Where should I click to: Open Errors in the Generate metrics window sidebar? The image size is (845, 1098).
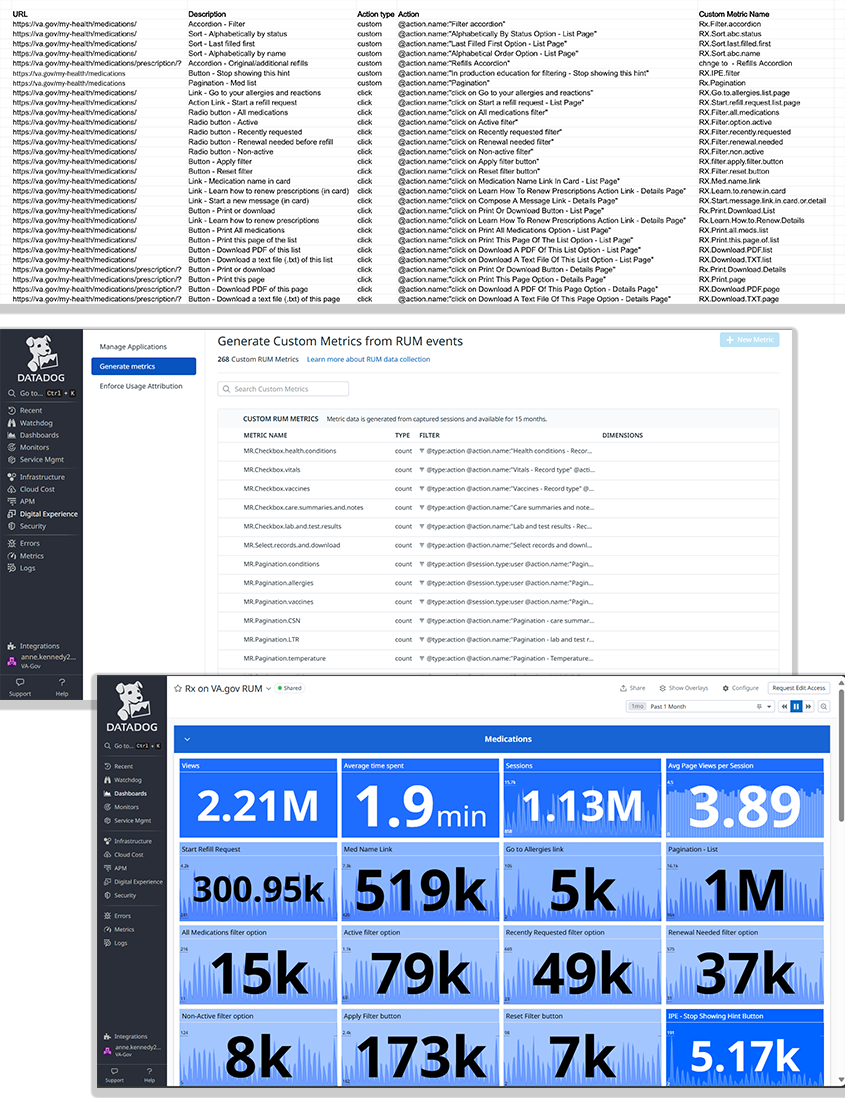pos(24,543)
